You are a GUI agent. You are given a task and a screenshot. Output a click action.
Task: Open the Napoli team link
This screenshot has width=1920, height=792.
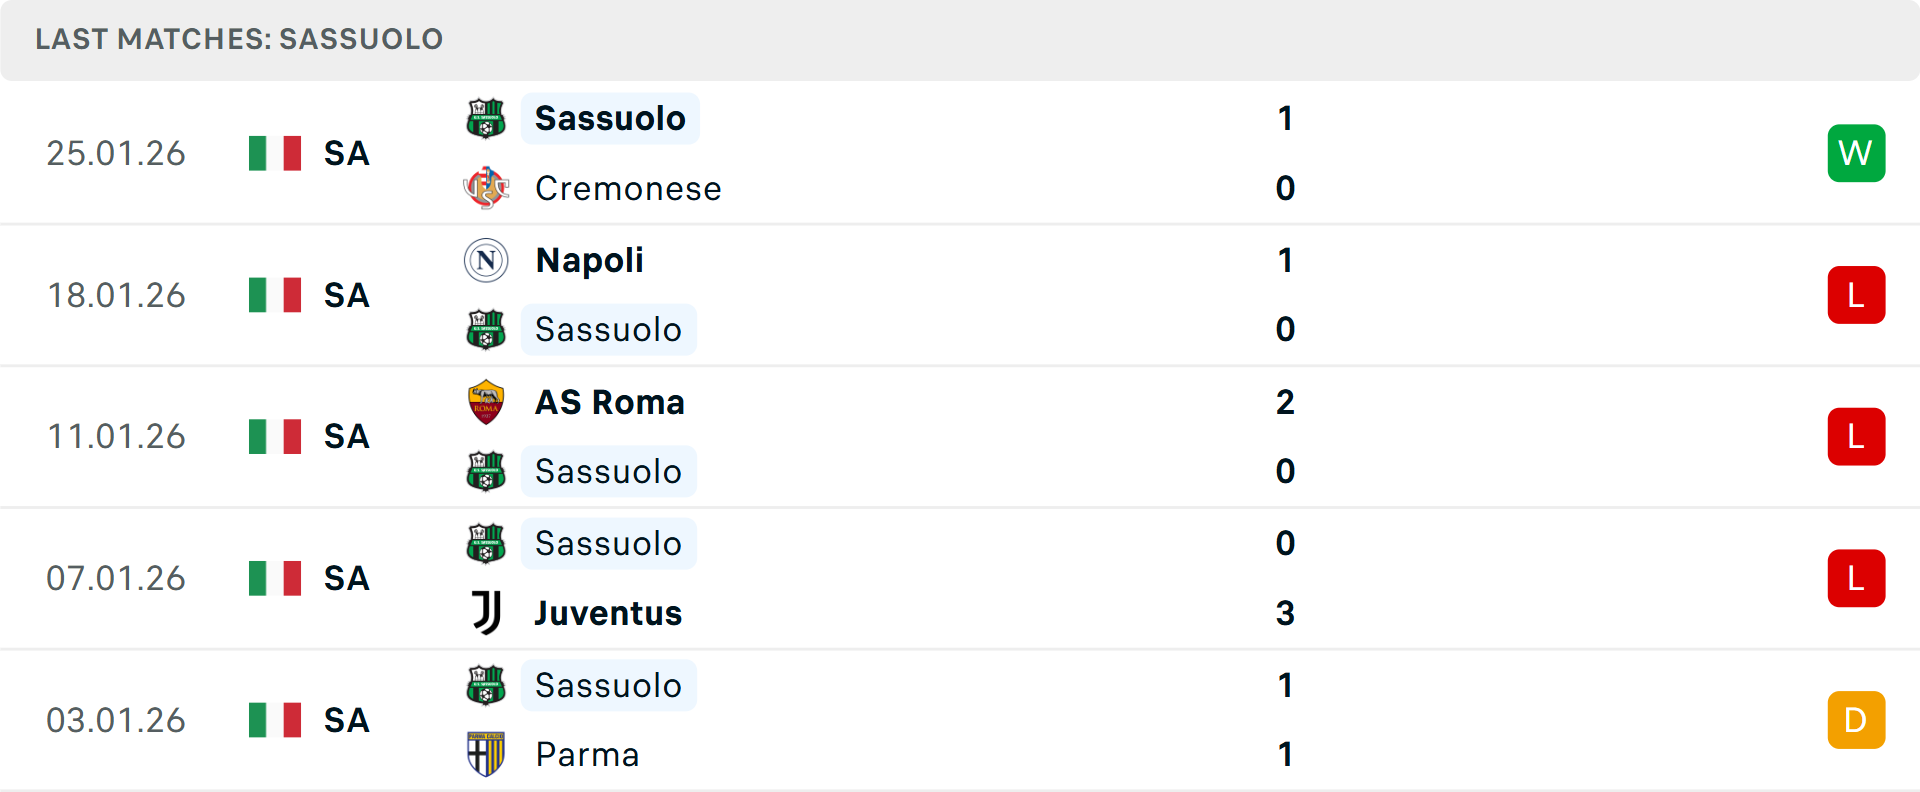pyautogui.click(x=590, y=260)
